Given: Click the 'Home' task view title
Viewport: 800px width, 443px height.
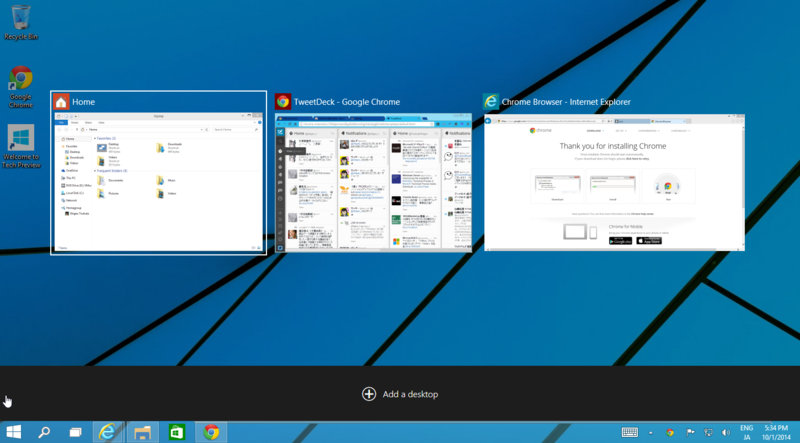Looking at the screenshot, I should coord(84,102).
